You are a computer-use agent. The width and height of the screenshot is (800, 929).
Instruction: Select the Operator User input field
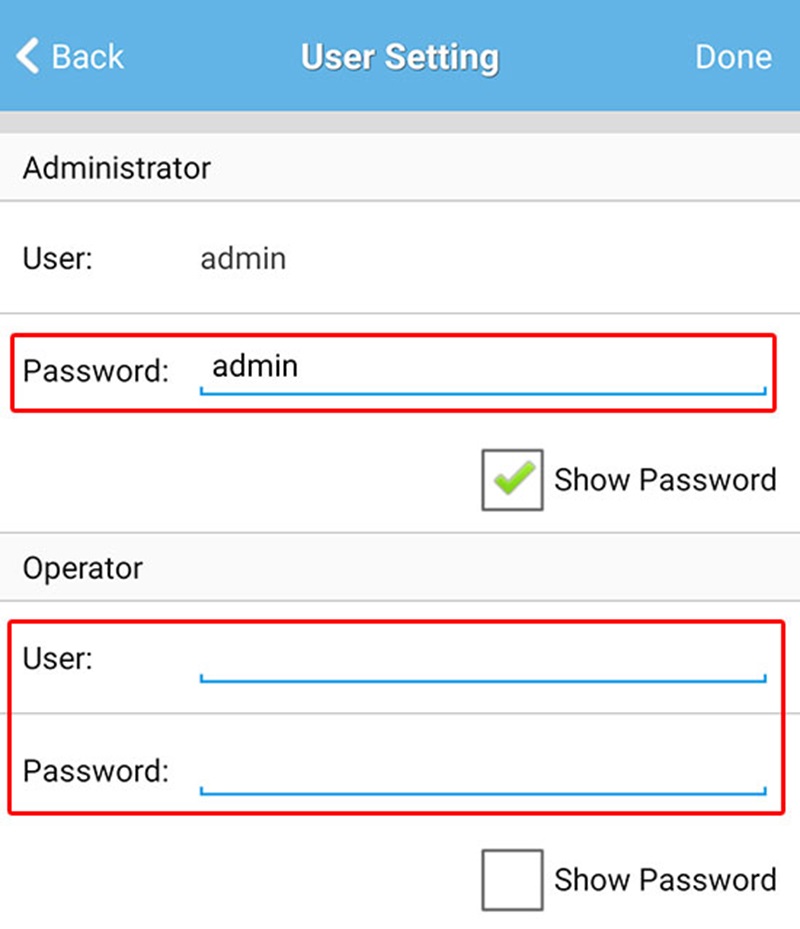tap(483, 660)
